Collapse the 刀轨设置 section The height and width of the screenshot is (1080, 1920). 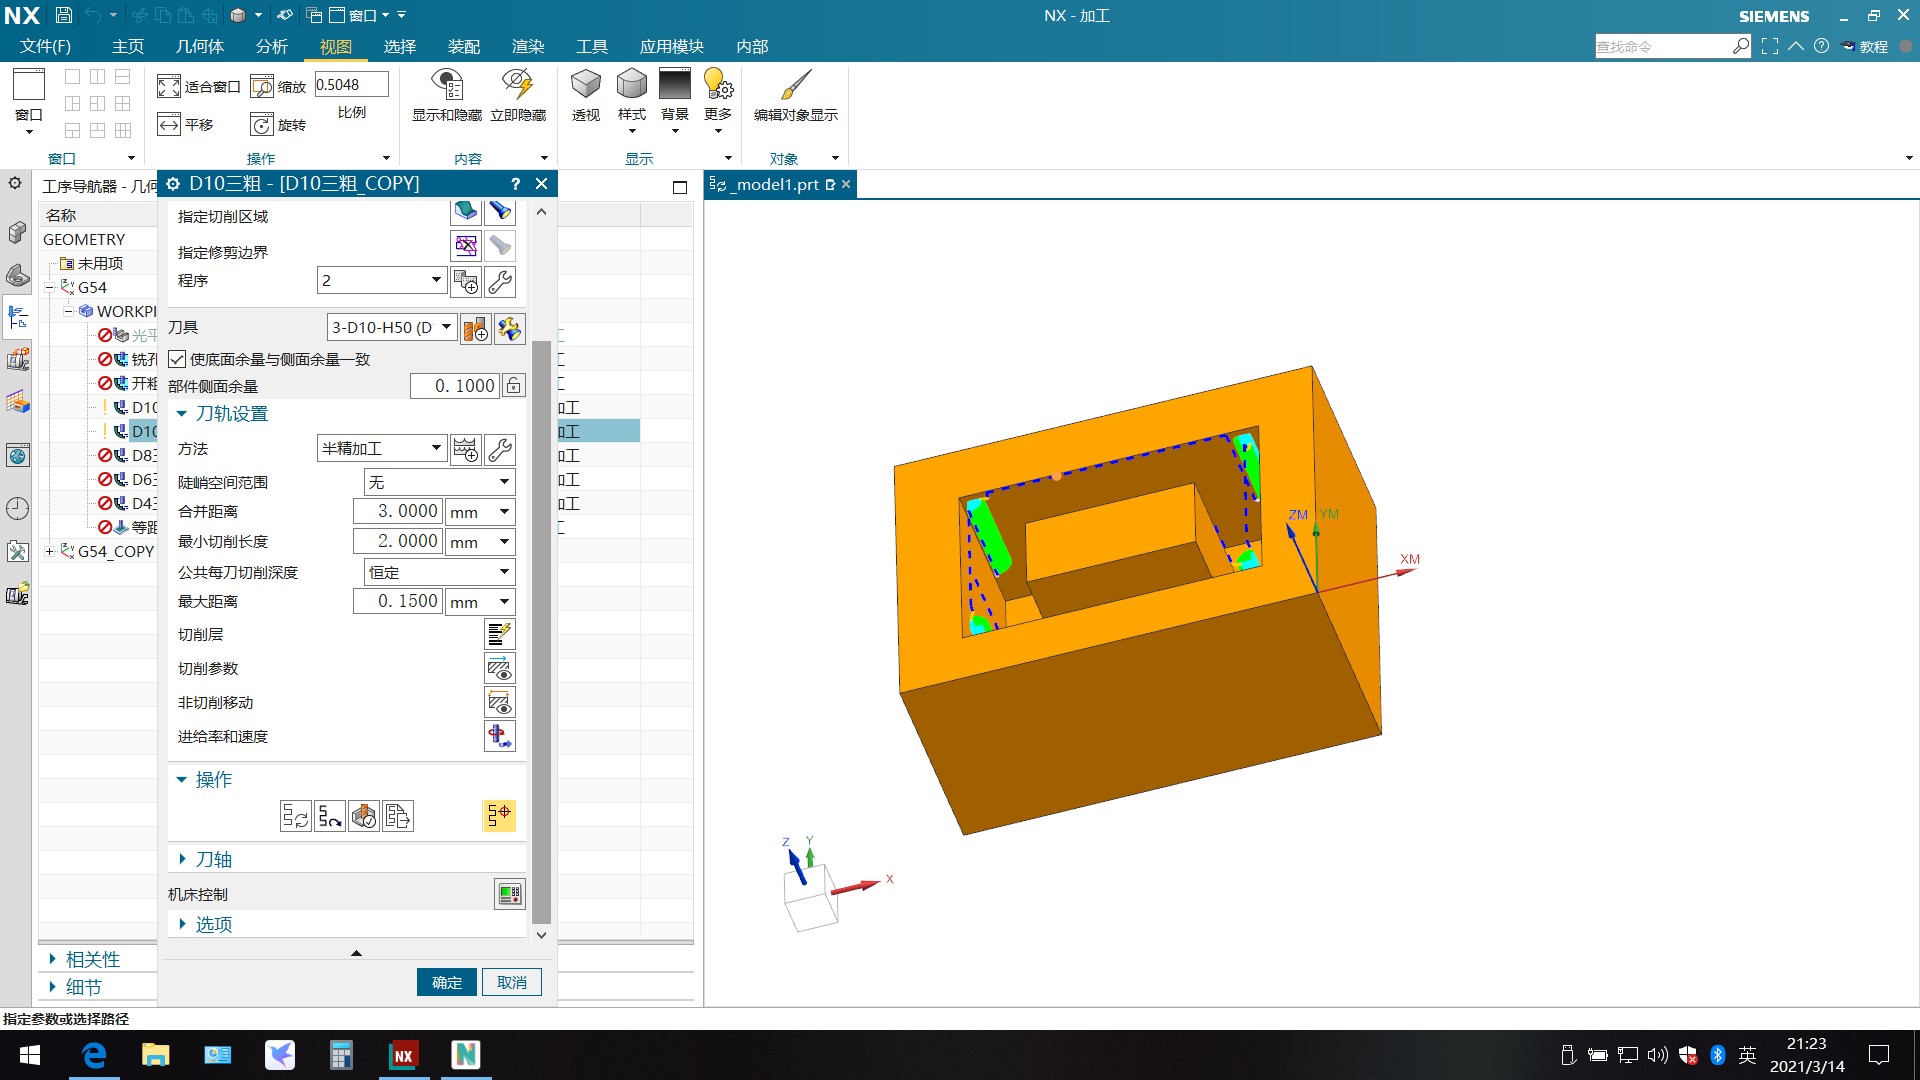click(x=222, y=414)
